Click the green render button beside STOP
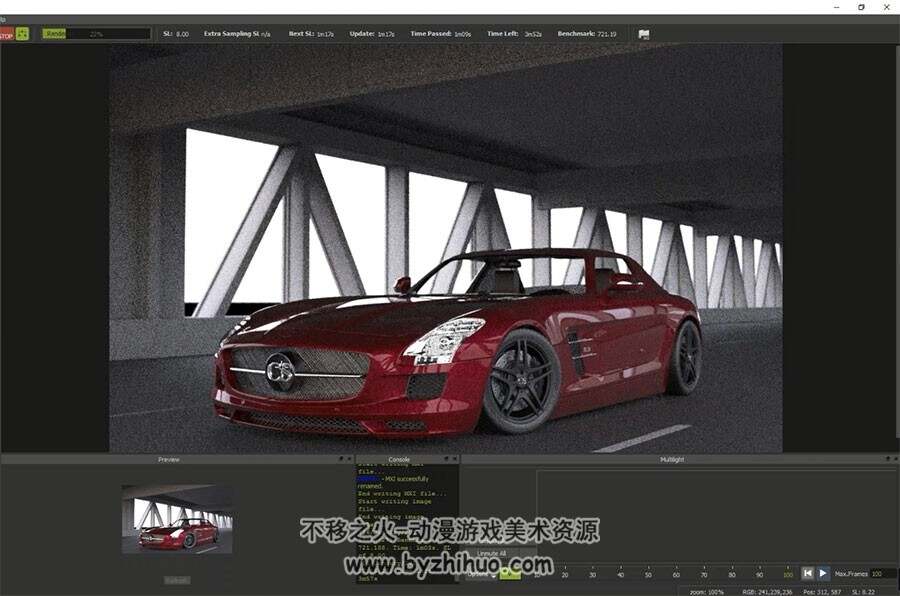The width and height of the screenshot is (900, 596). [x=22, y=34]
